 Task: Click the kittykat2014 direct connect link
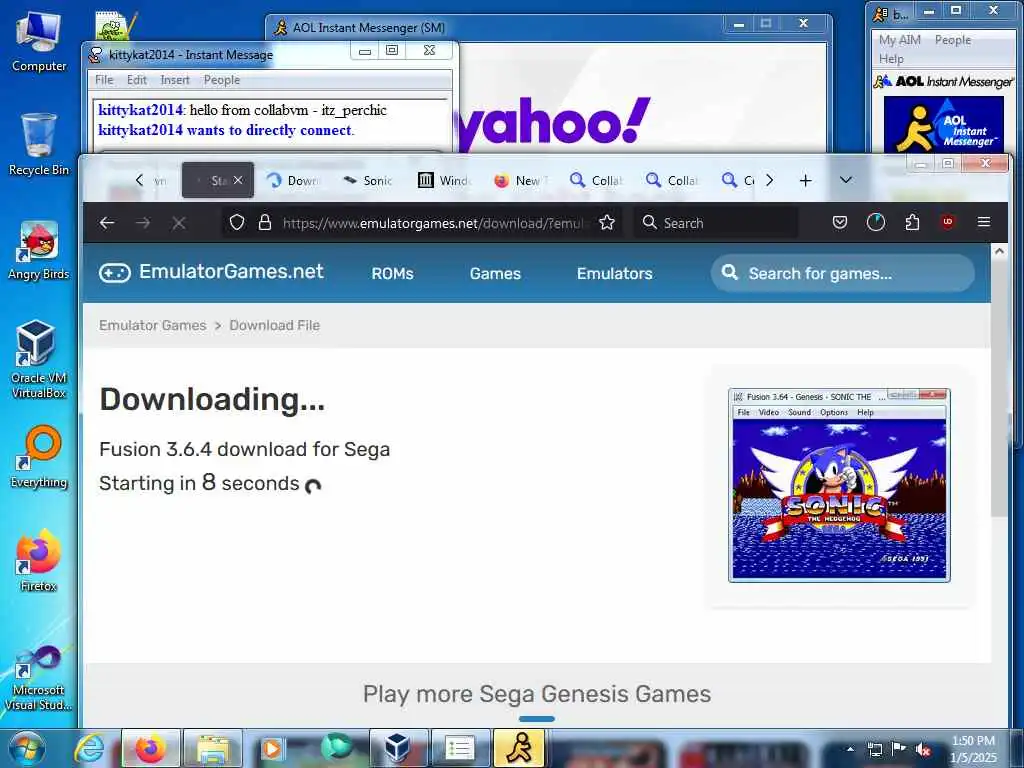click(x=226, y=130)
